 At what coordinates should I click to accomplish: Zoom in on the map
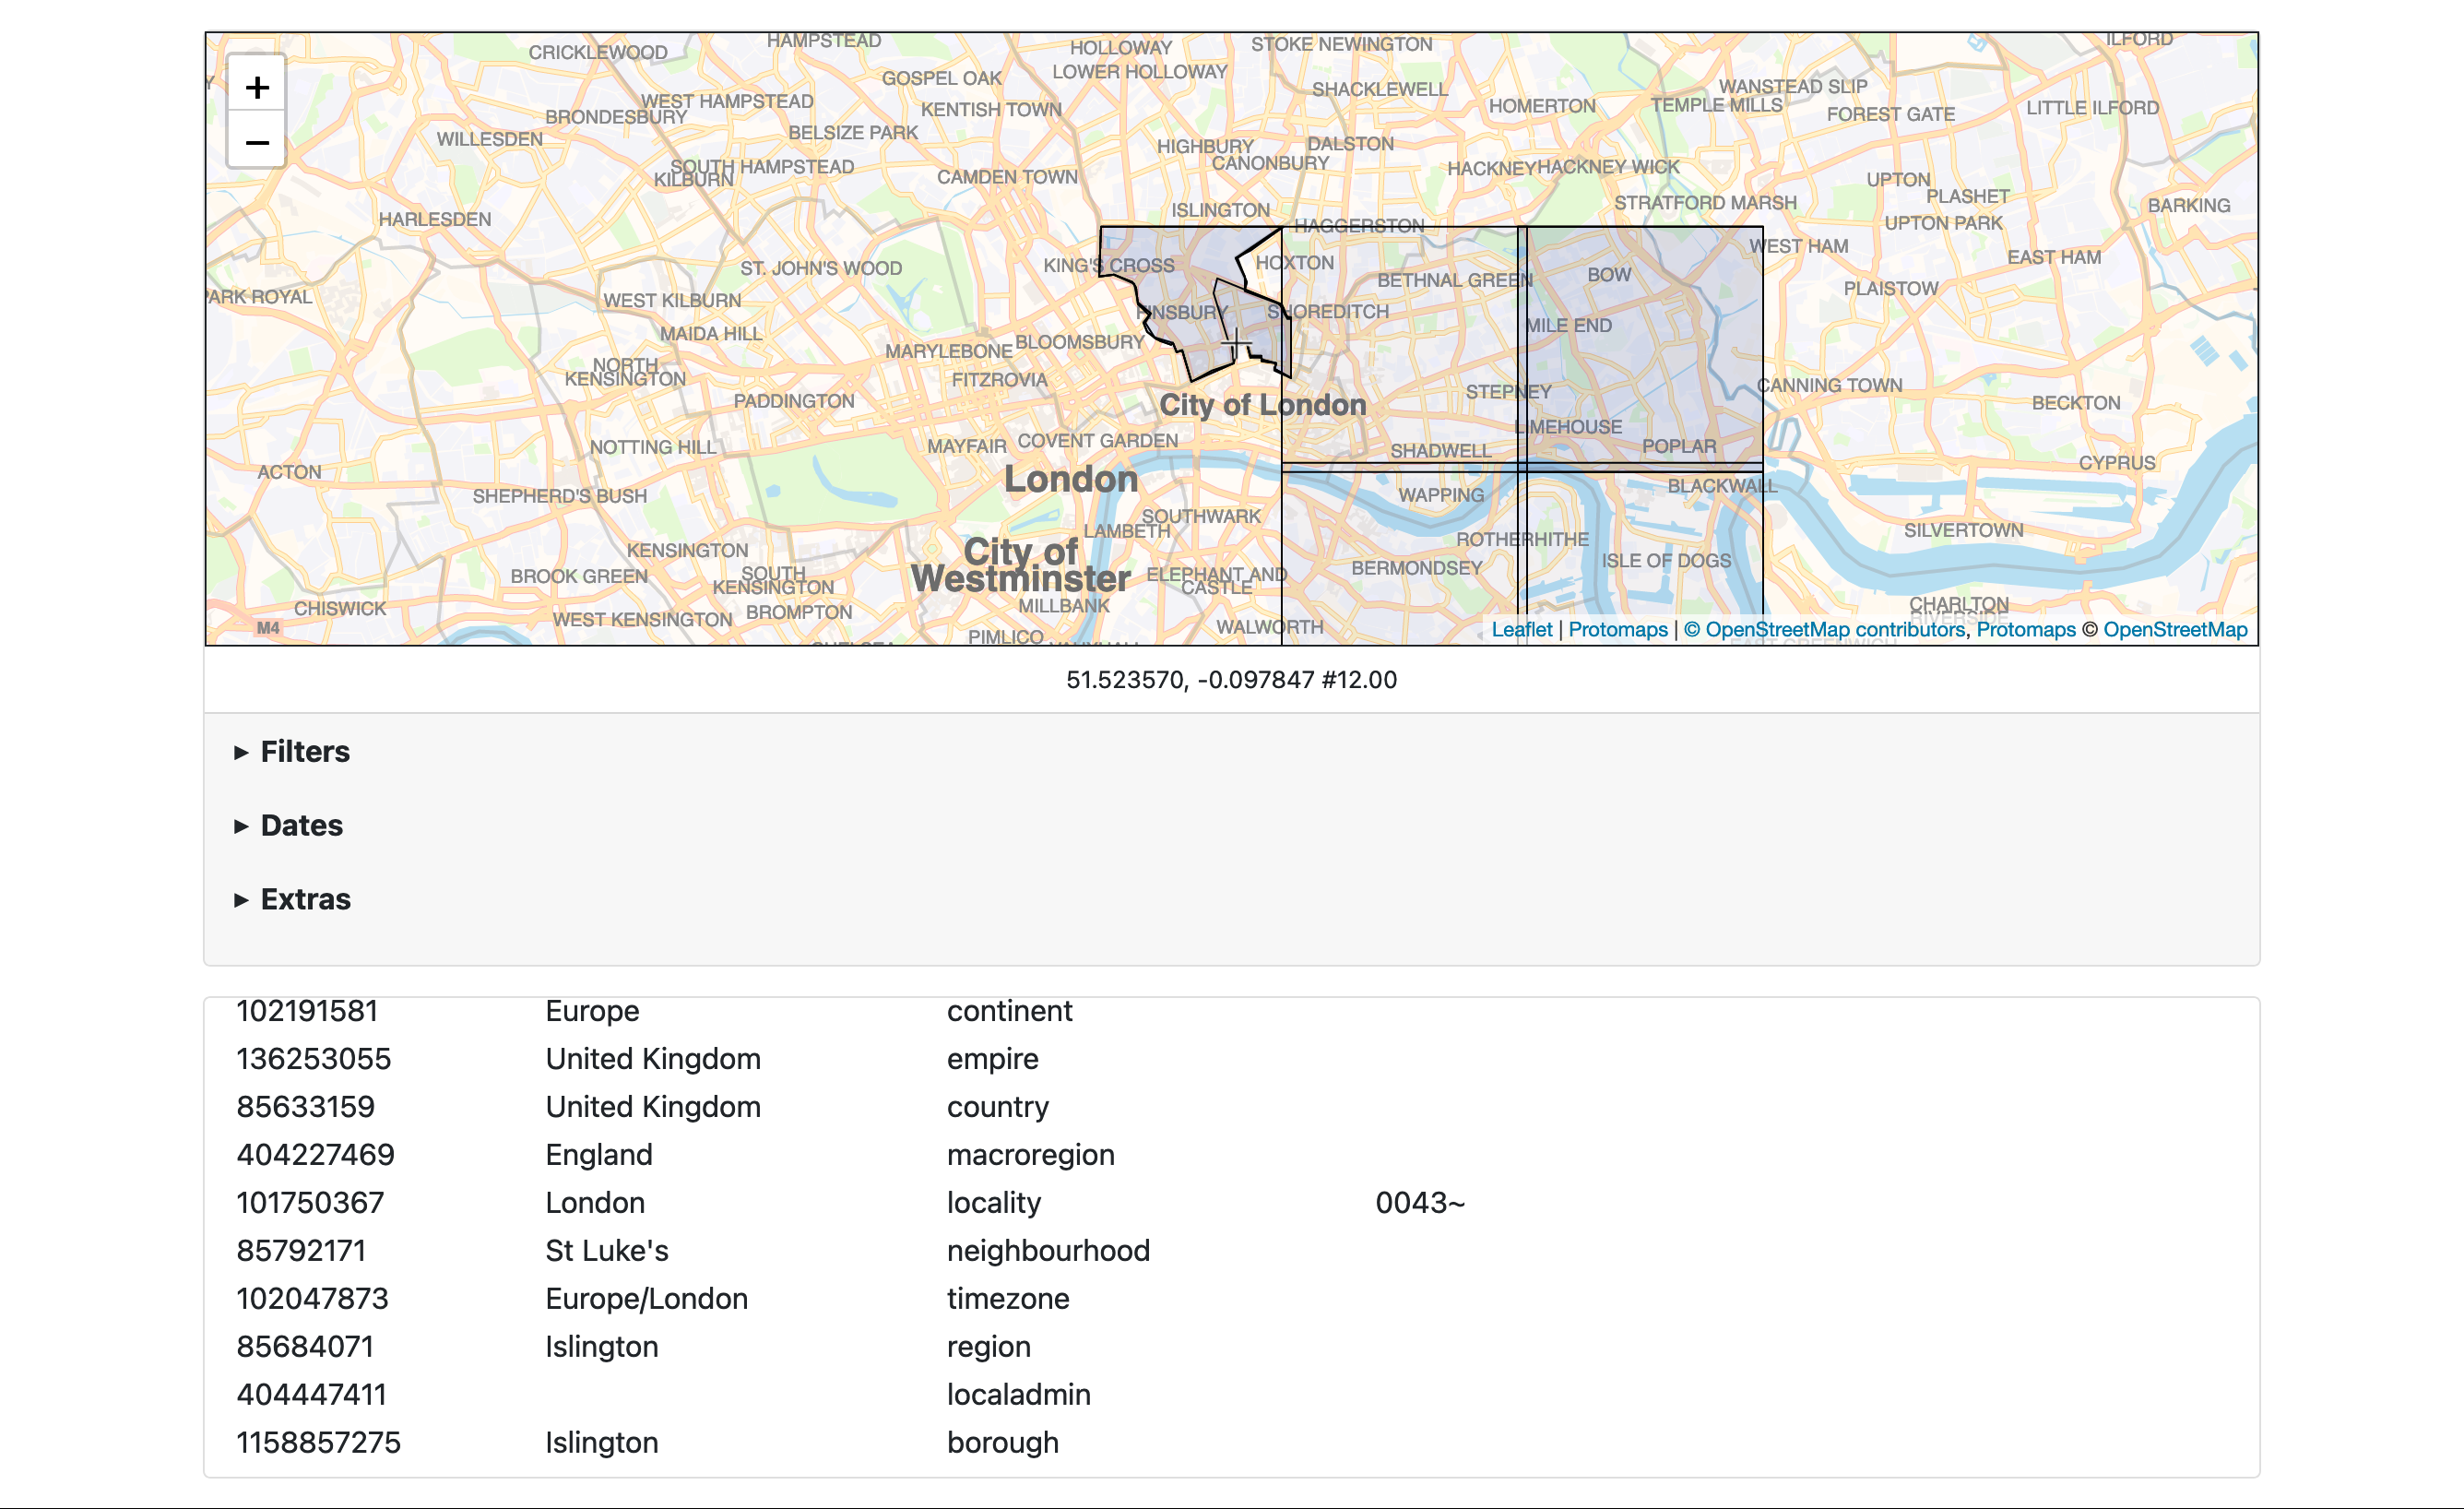(x=257, y=87)
